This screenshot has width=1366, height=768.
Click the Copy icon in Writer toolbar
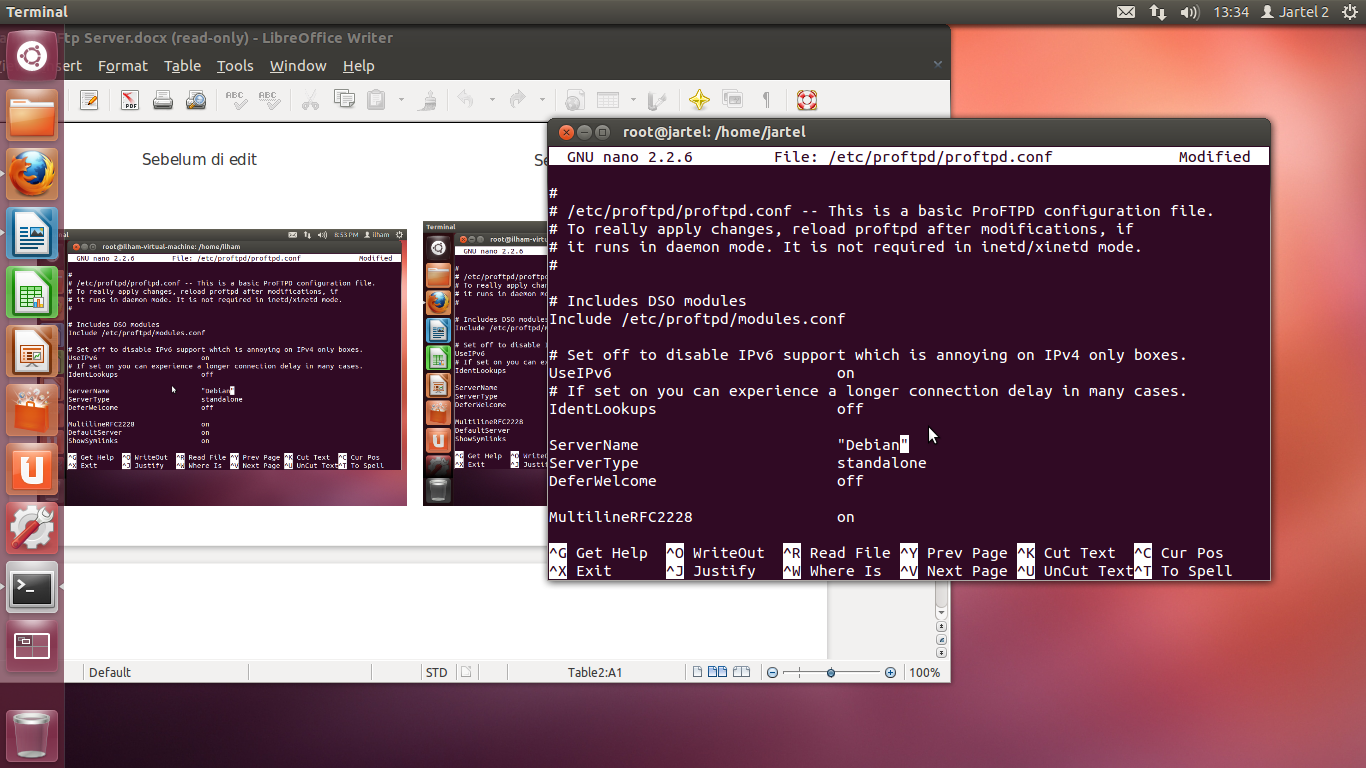[344, 100]
